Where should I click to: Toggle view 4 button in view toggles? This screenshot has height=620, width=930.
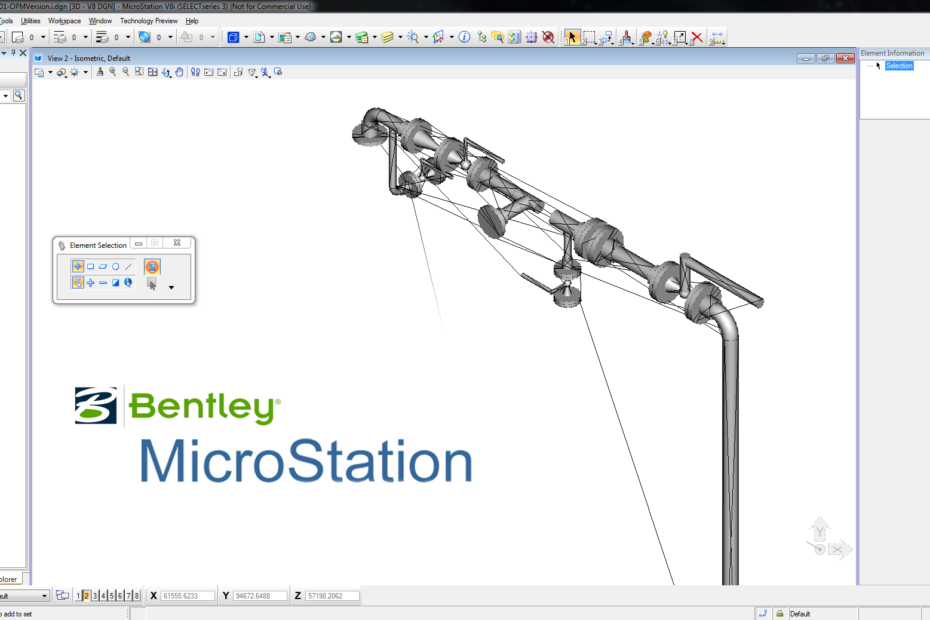tap(103, 596)
